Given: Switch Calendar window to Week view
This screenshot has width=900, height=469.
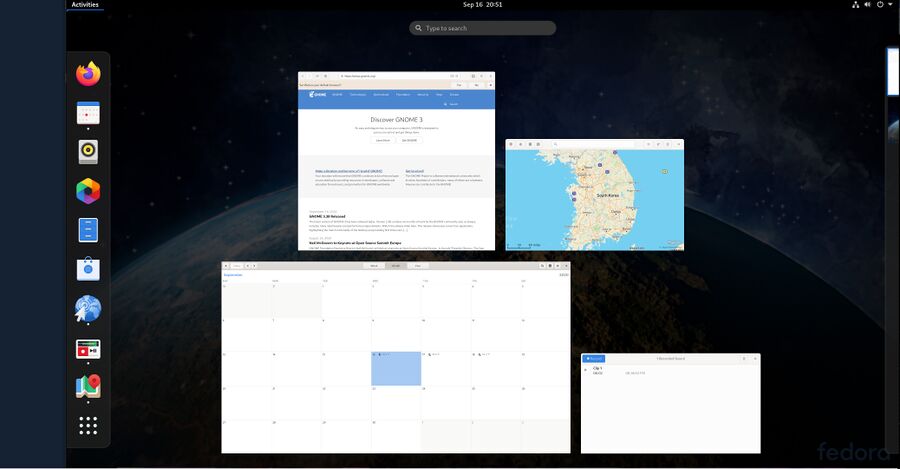Looking at the screenshot, I should [x=374, y=266].
